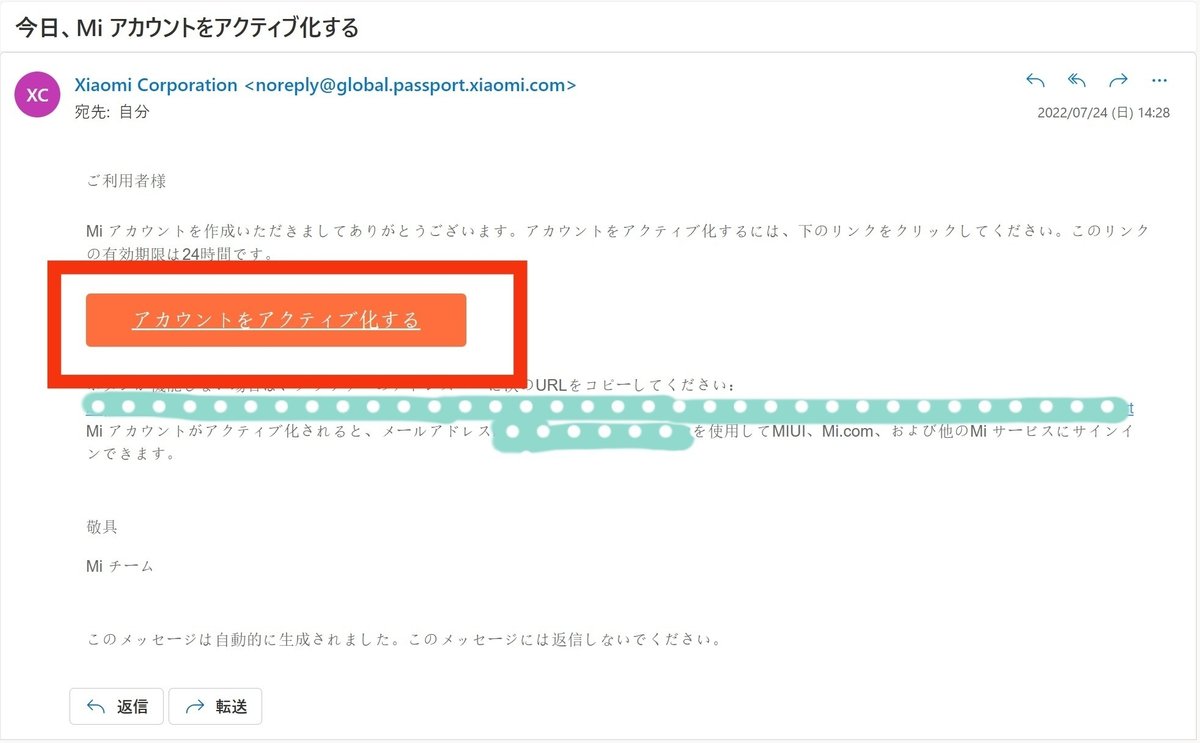Open the more actions ellipsis menu

(1160, 81)
